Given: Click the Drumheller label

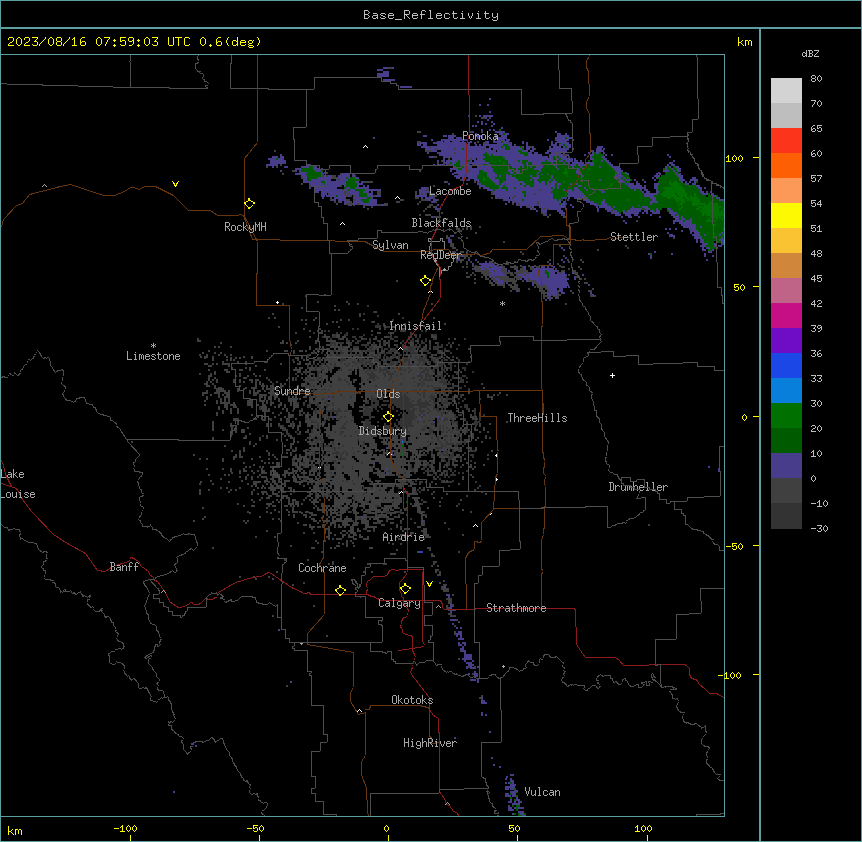Looking at the screenshot, I should point(638,487).
